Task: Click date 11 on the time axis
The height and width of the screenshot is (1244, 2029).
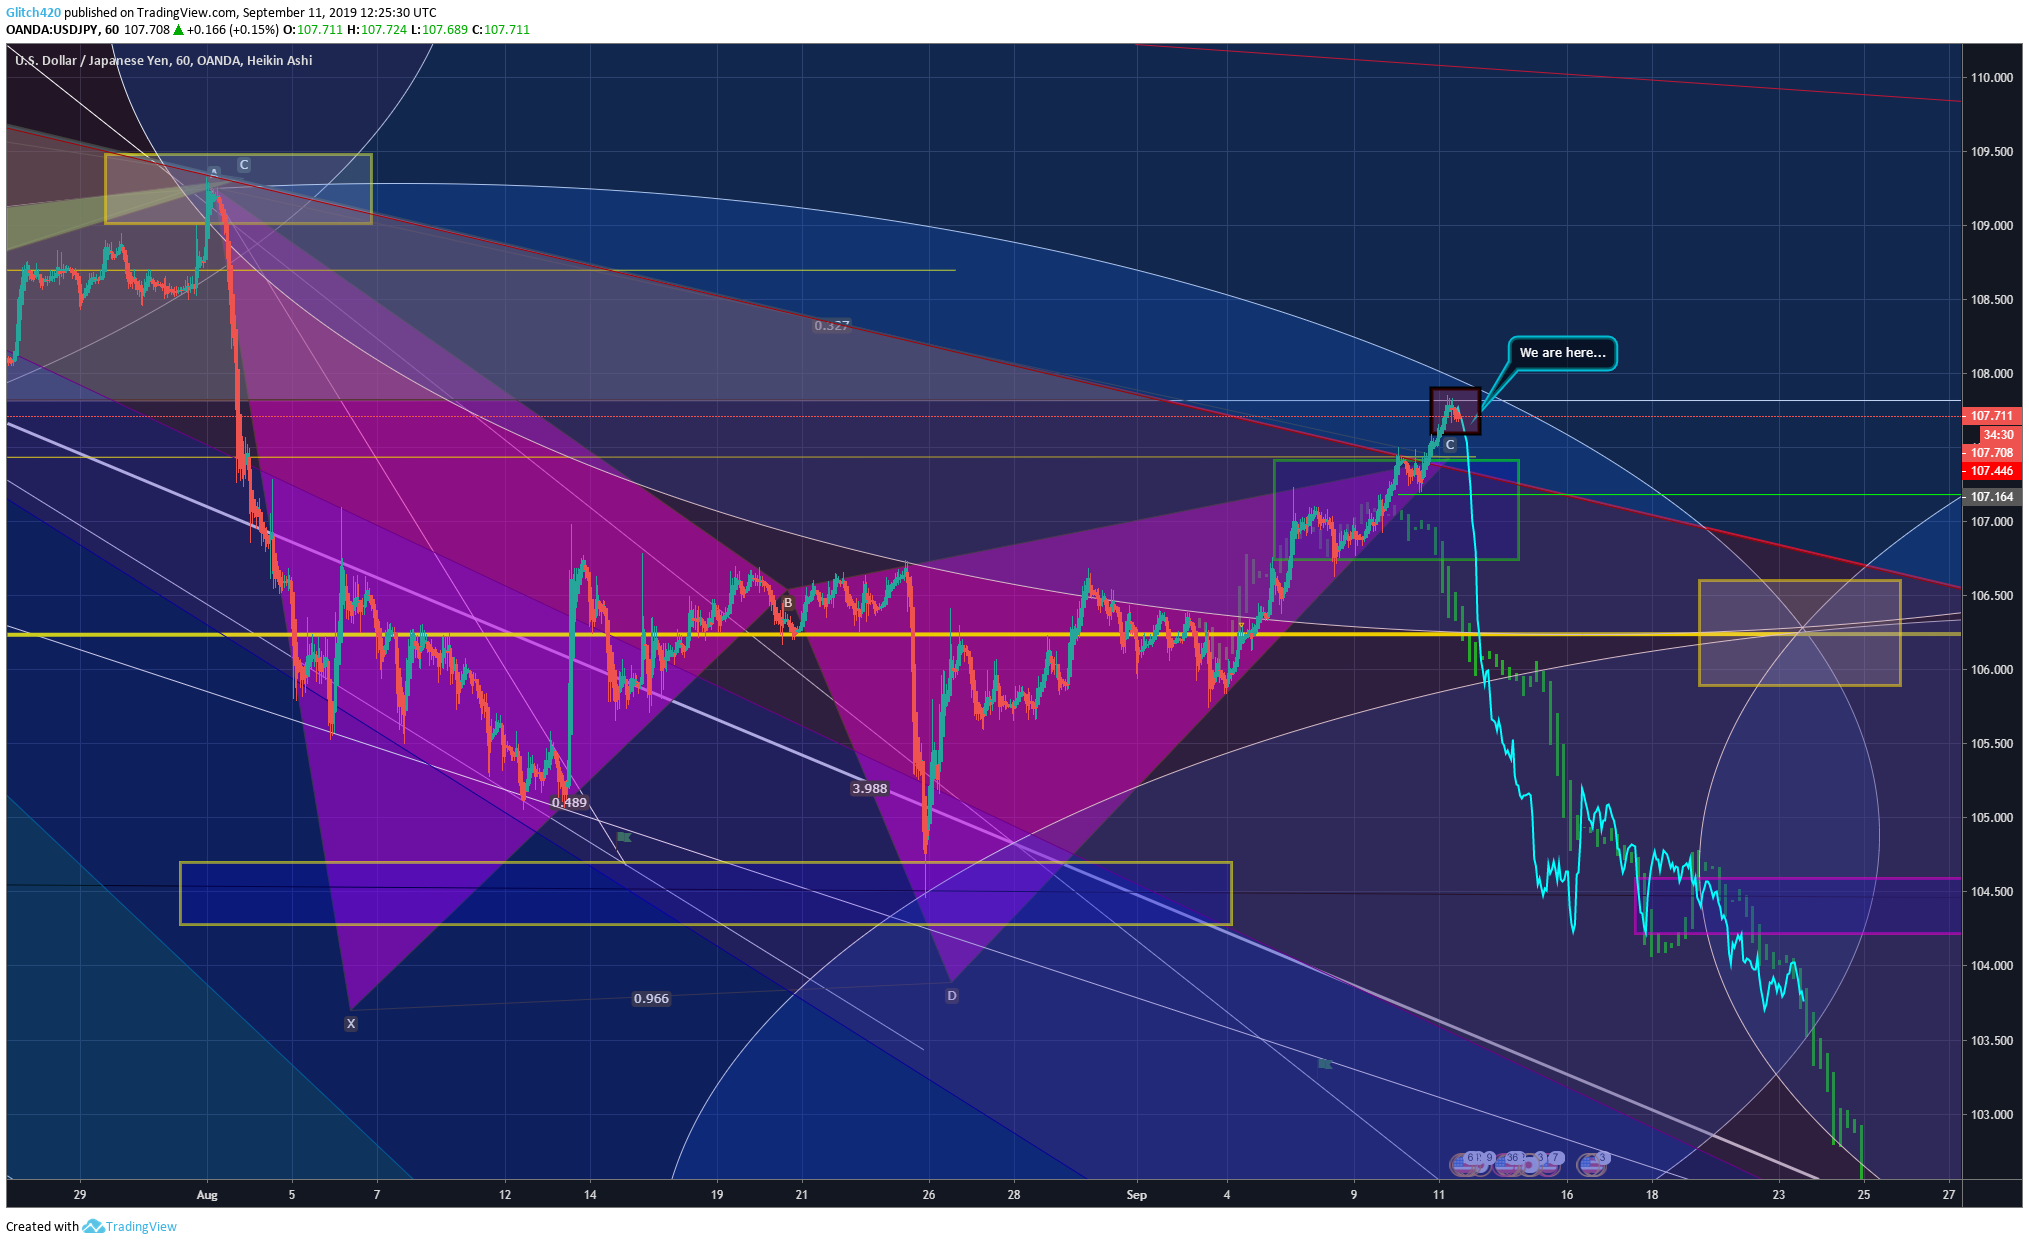Action: [x=1439, y=1195]
